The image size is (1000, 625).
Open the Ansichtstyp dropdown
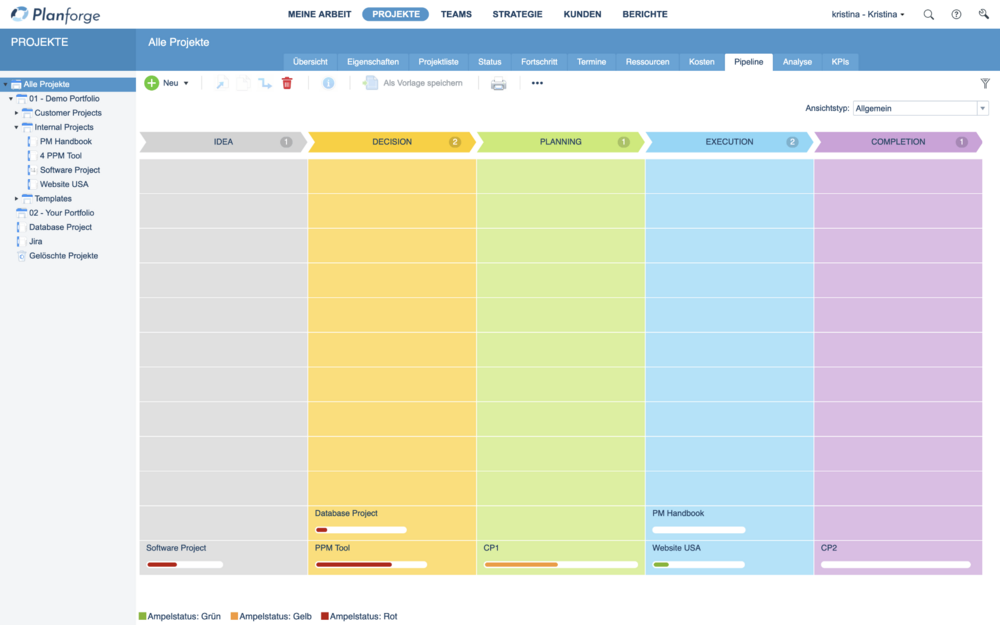(982, 108)
